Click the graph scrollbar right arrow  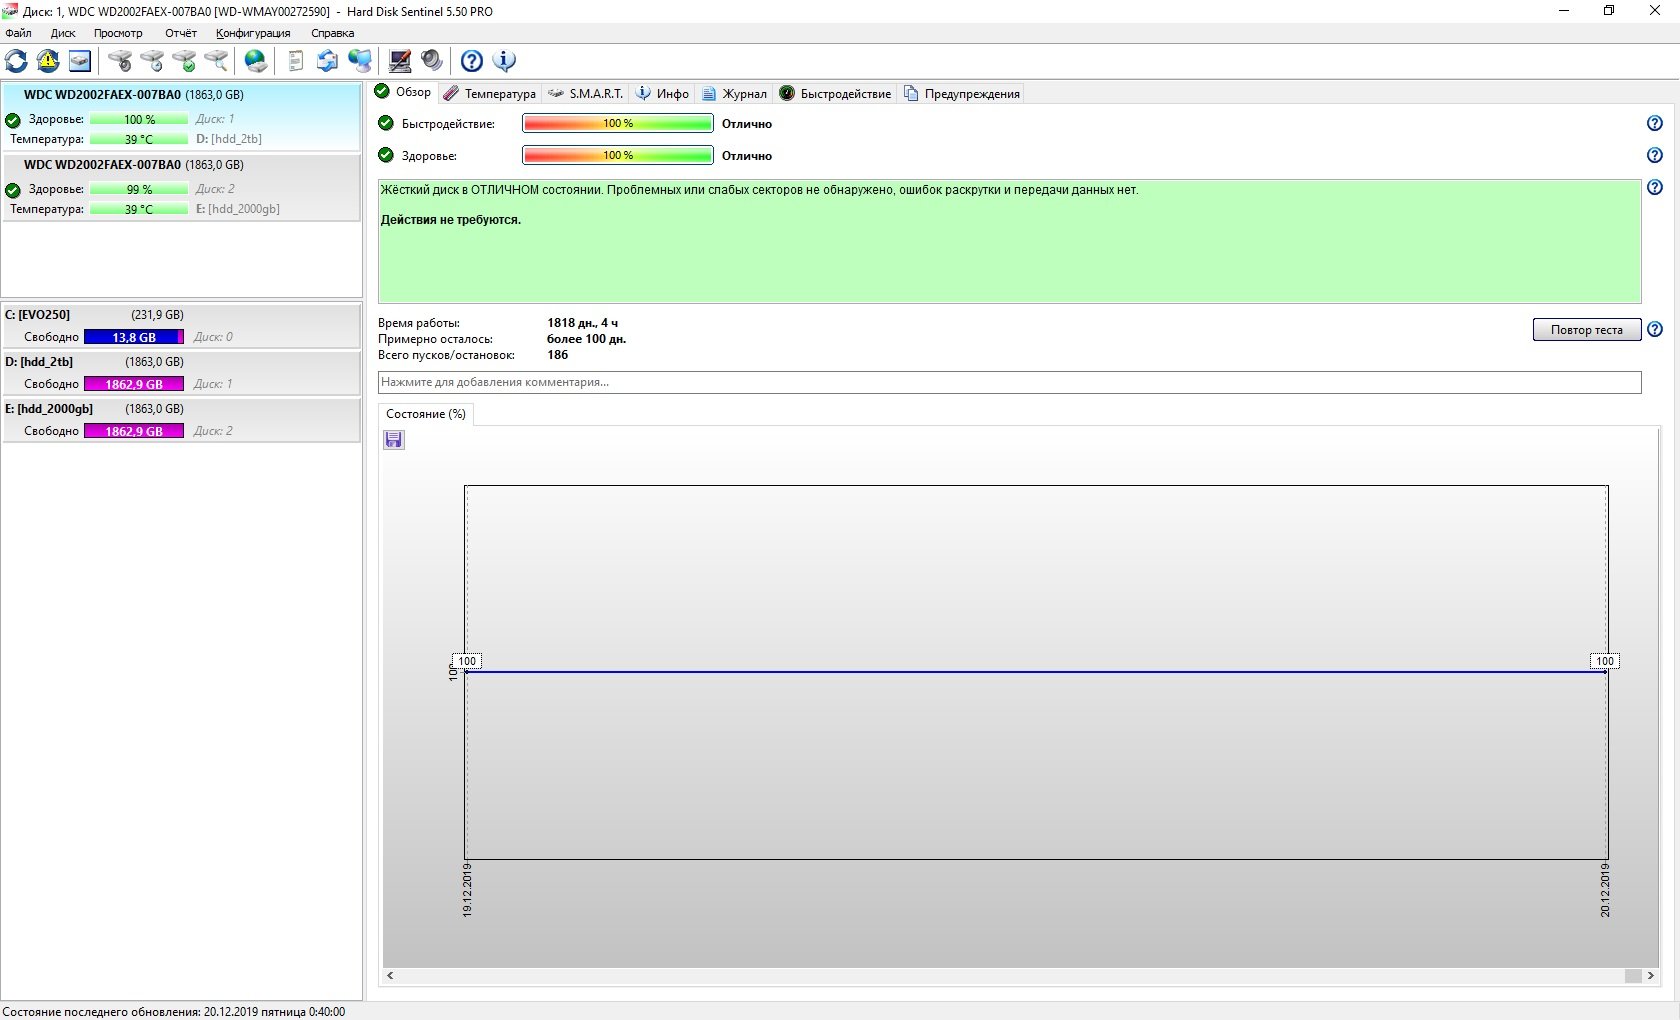[x=1650, y=976]
